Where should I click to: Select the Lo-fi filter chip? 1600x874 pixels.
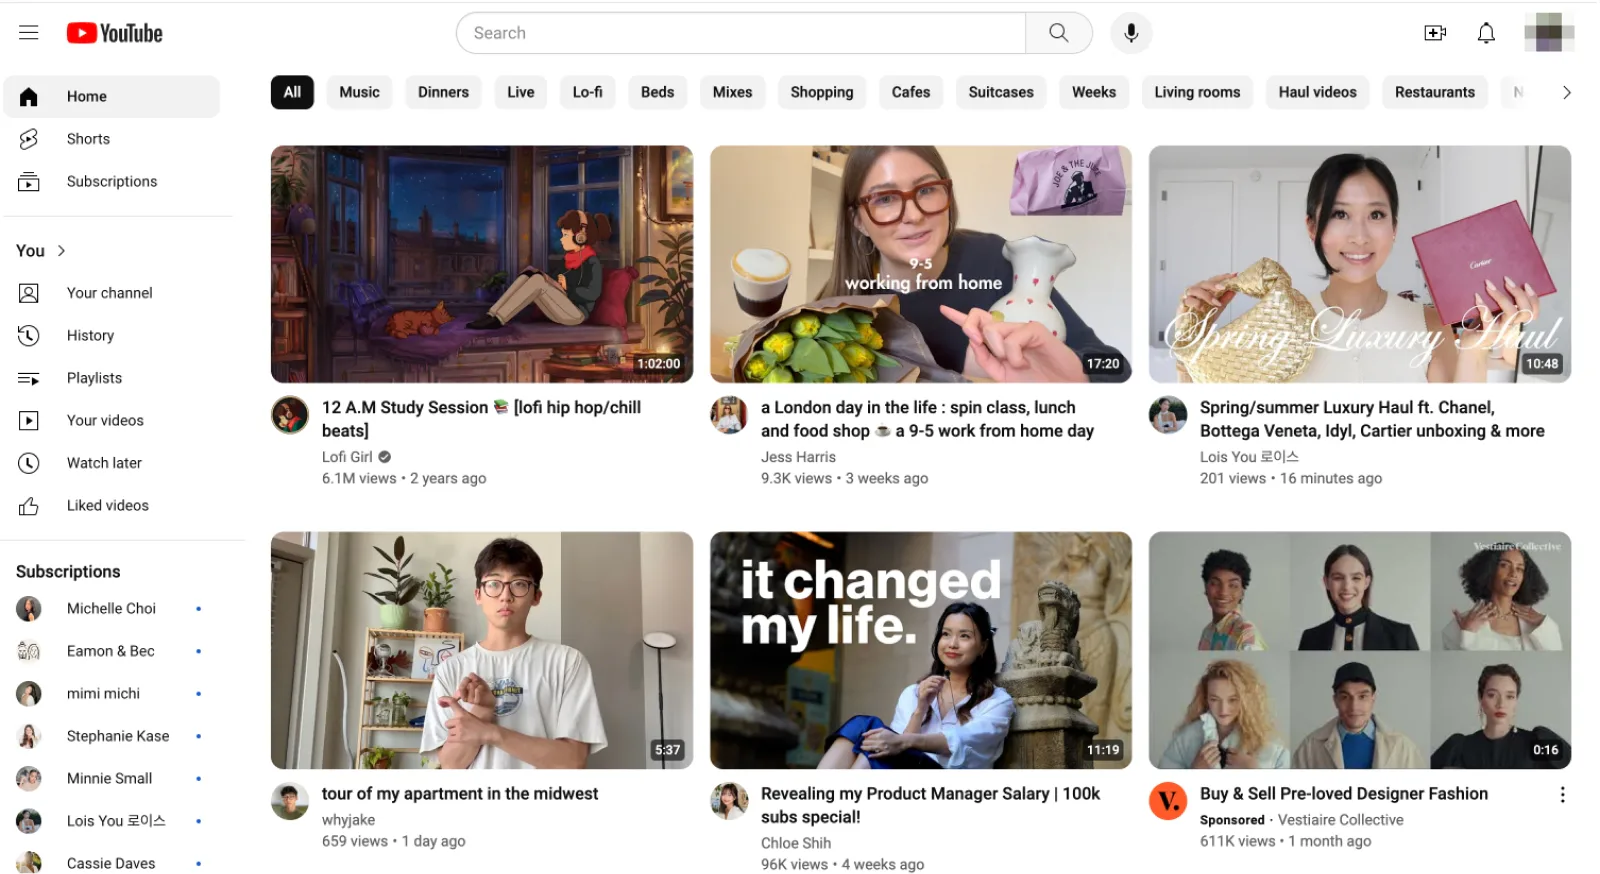pyautogui.click(x=587, y=92)
